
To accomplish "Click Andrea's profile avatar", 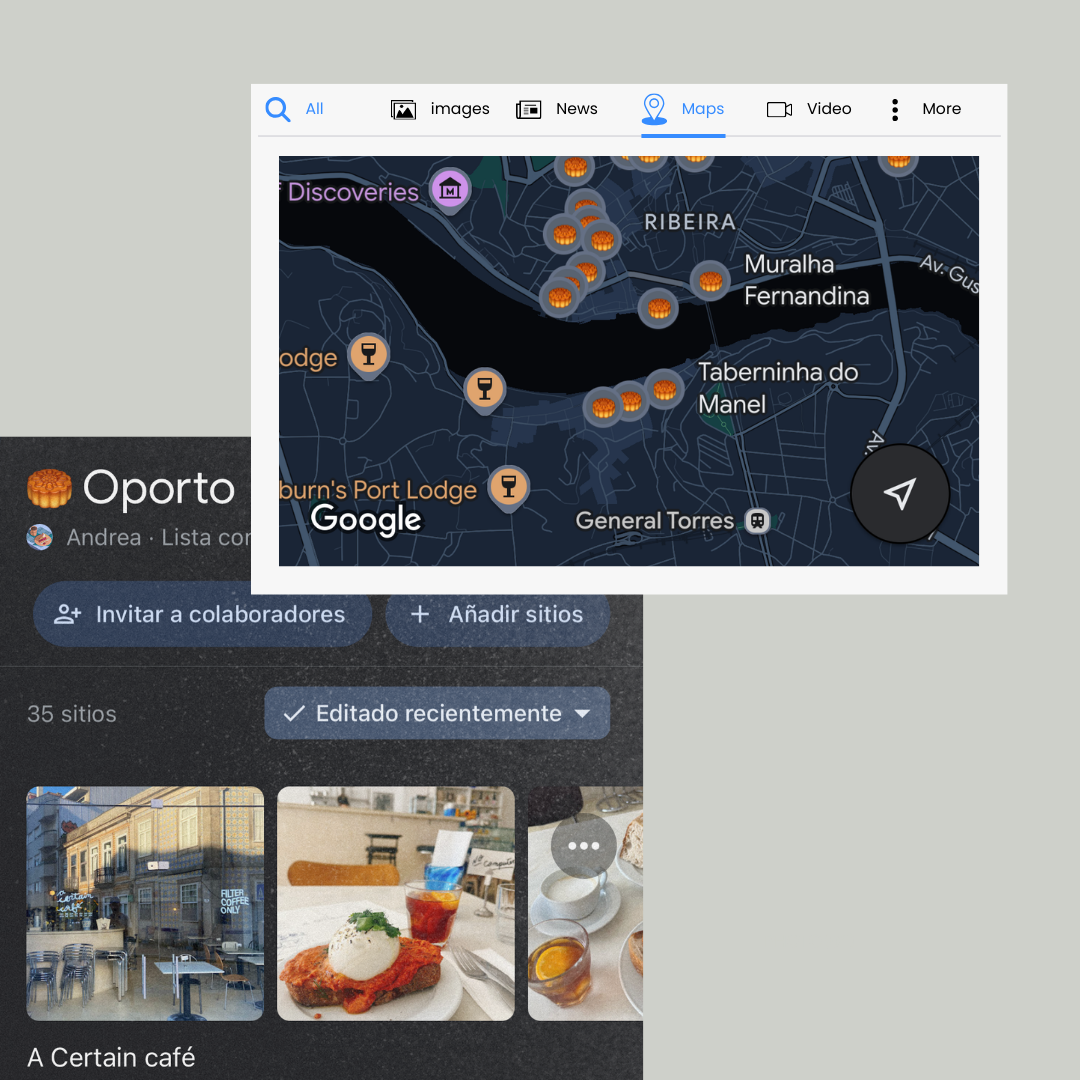I will [39, 537].
